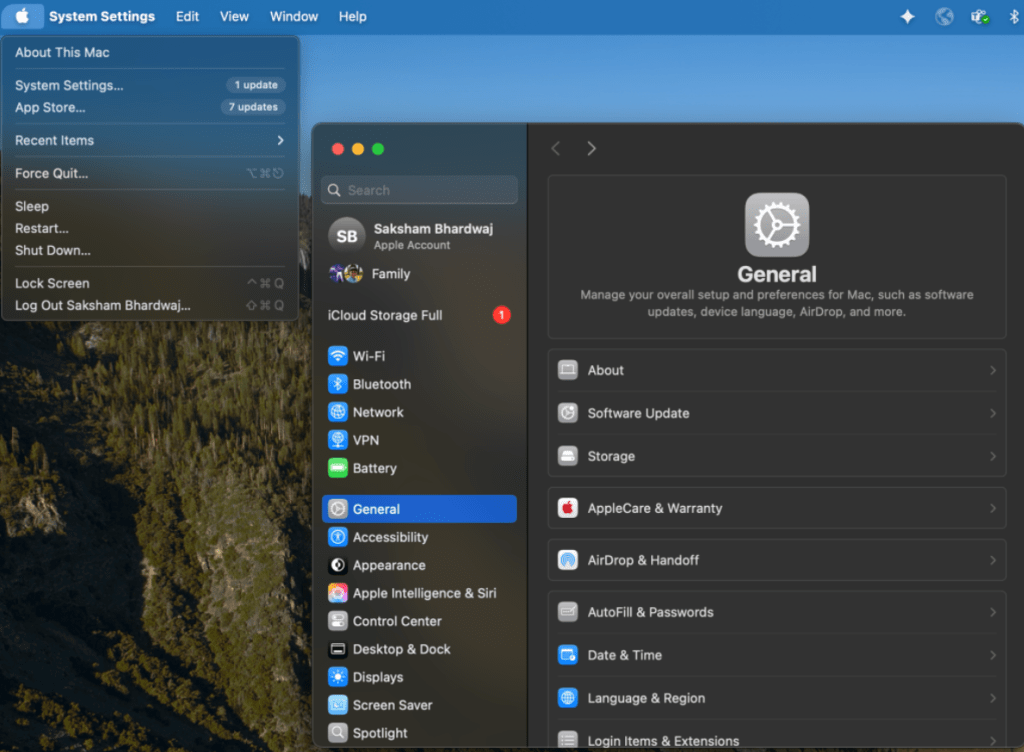Select the Control Center sidebar icon
Screen dimensions: 1024x752
(x=338, y=621)
